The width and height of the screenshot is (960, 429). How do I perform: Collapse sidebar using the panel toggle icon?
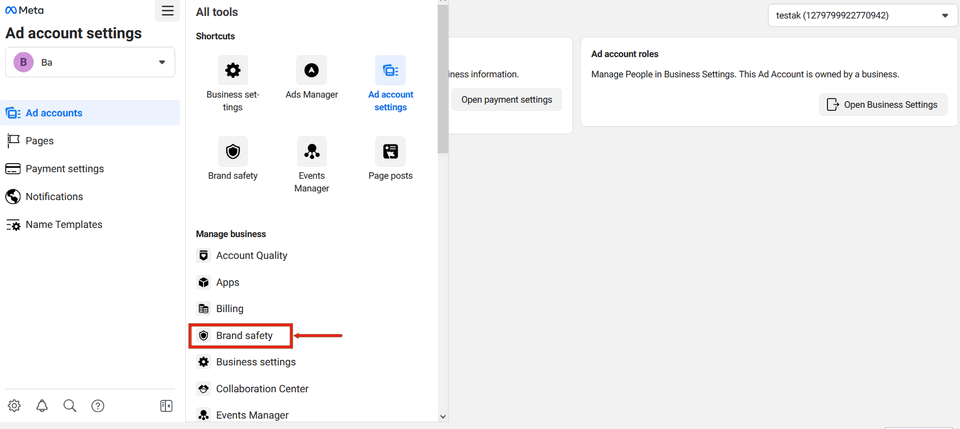click(x=166, y=406)
